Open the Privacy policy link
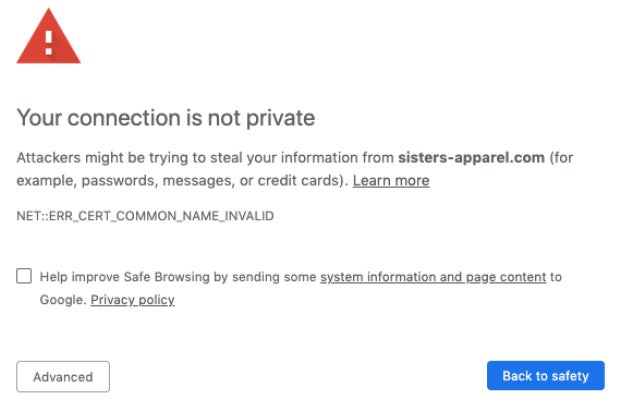Viewport: 620px width, 403px height. [132, 300]
